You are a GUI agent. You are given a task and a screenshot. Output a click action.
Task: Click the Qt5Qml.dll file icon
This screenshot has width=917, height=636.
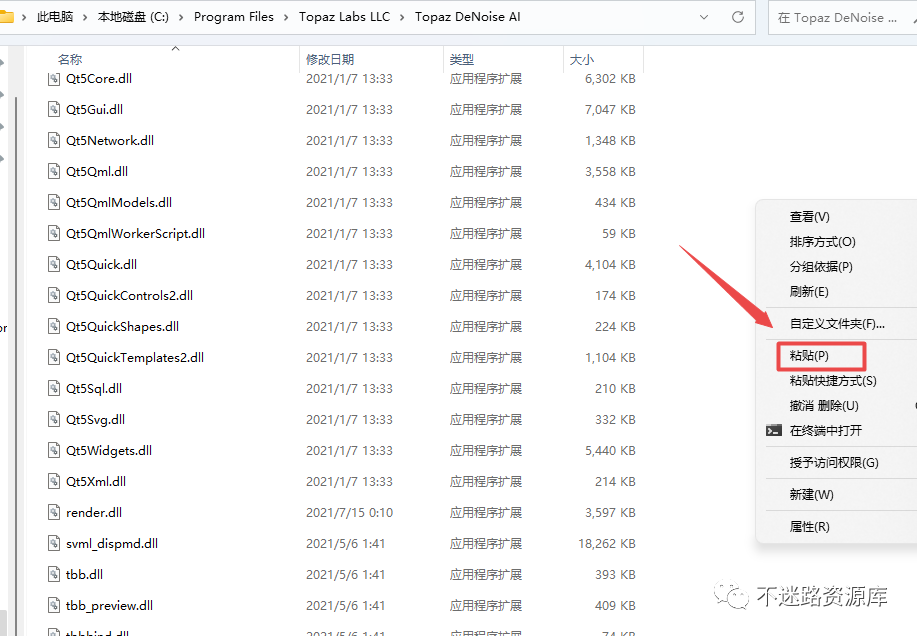(54, 171)
